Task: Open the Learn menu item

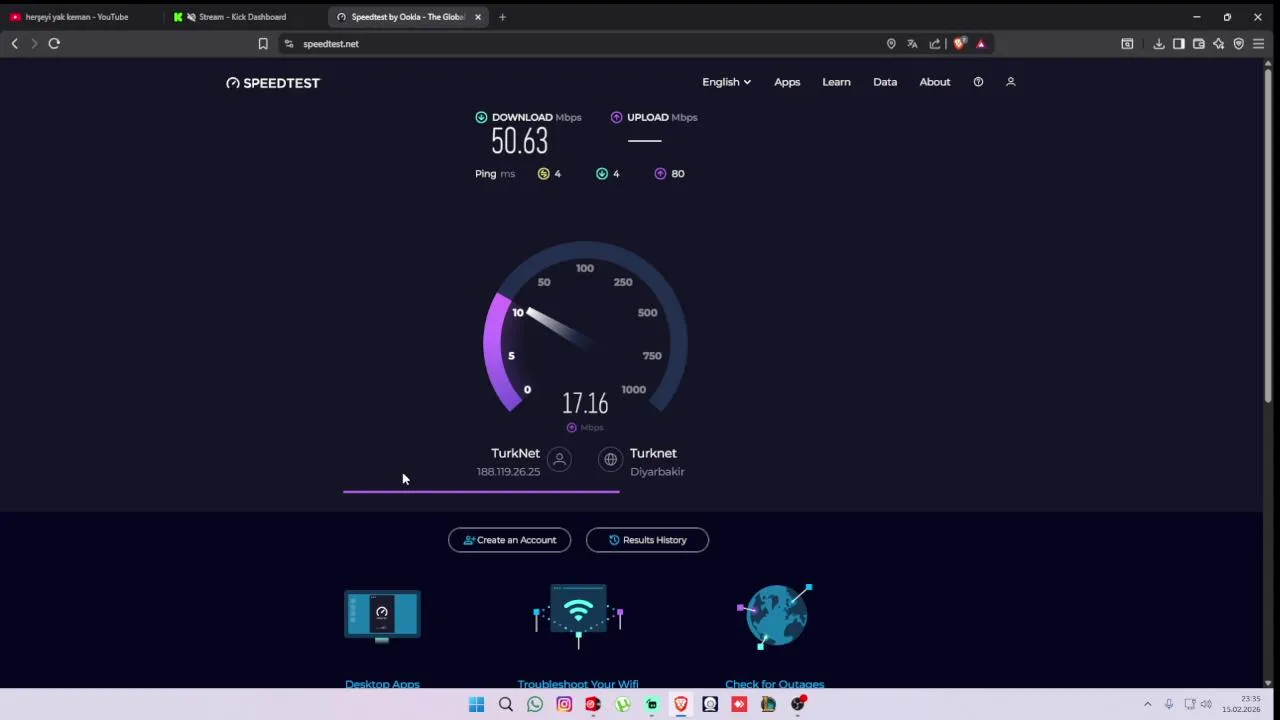Action: click(836, 82)
